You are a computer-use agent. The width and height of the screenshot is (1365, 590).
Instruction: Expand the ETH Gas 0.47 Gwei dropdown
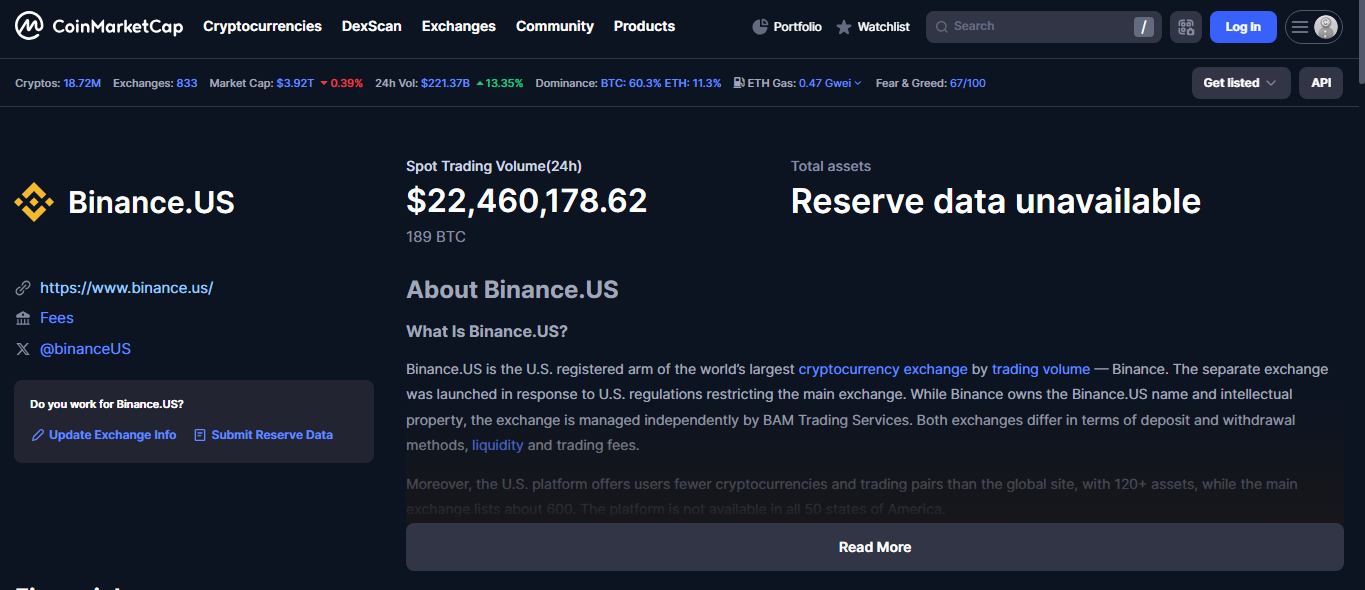(830, 83)
